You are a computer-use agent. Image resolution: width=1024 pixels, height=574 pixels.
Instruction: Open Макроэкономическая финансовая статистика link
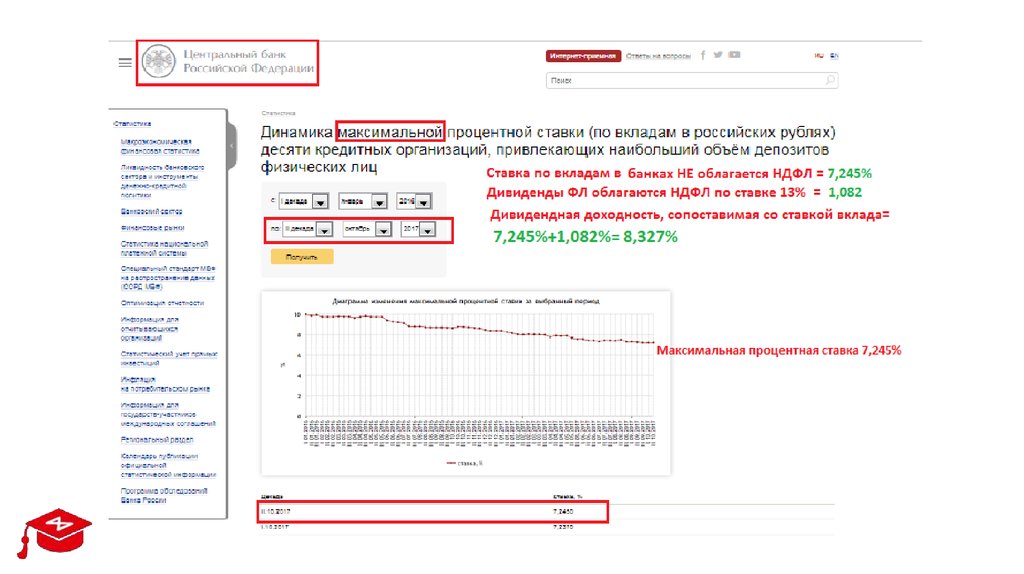point(160,146)
